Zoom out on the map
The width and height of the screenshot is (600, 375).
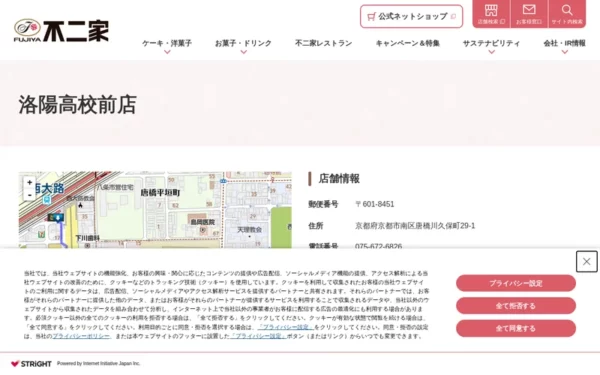coord(29,195)
